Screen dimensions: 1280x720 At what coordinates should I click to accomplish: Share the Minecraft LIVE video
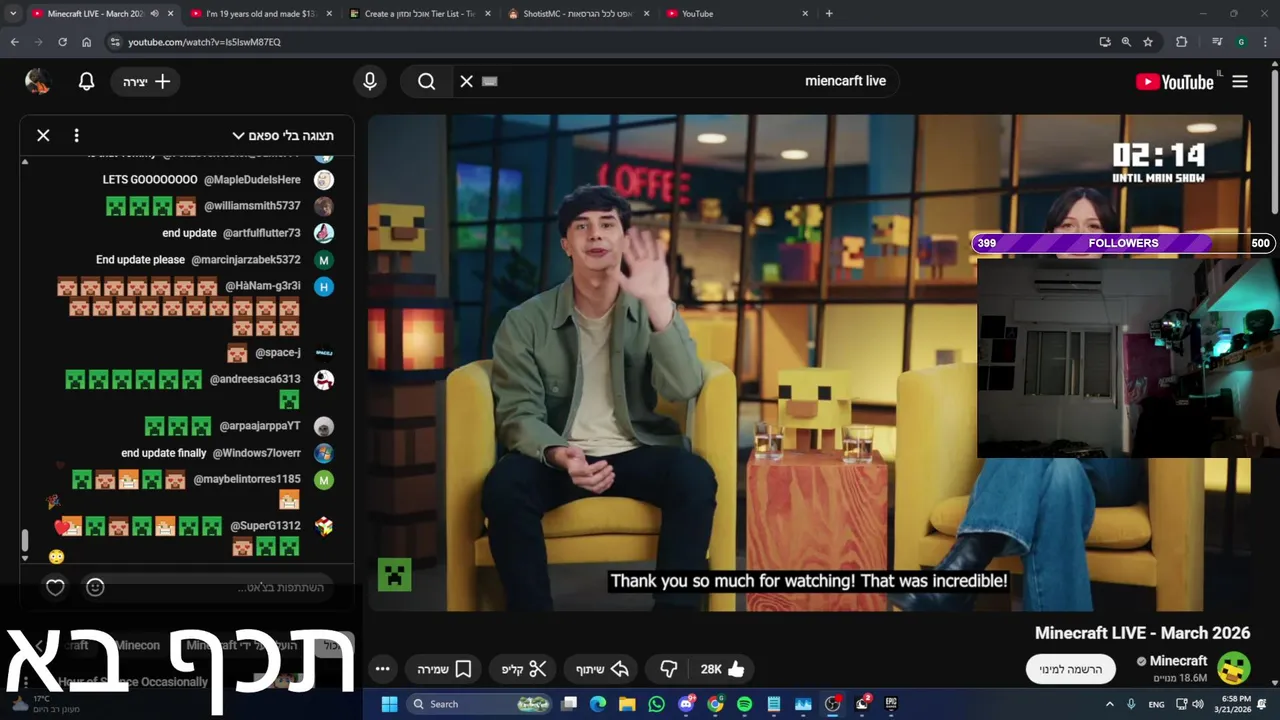tap(602, 669)
